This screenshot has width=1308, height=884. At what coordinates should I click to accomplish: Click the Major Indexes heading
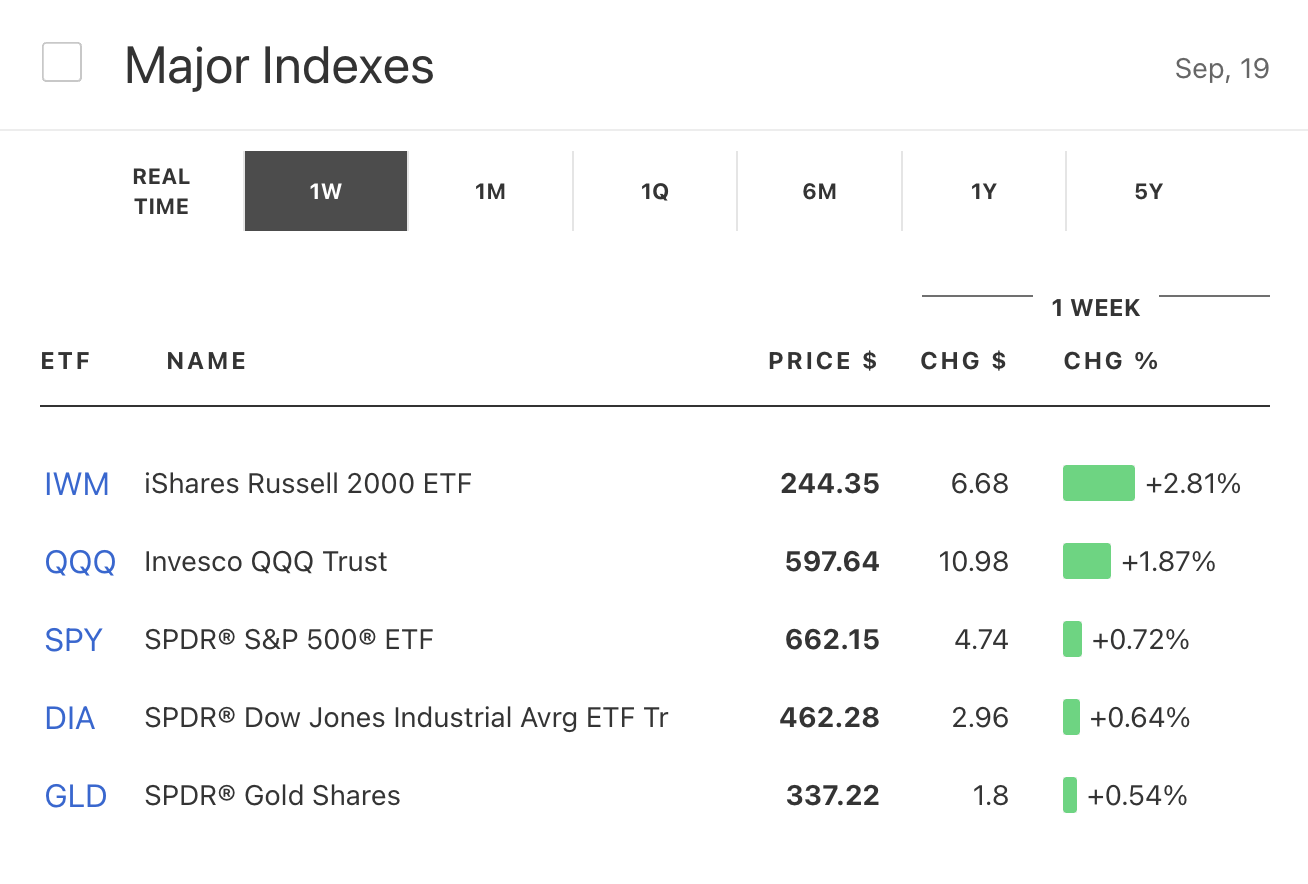pos(279,66)
